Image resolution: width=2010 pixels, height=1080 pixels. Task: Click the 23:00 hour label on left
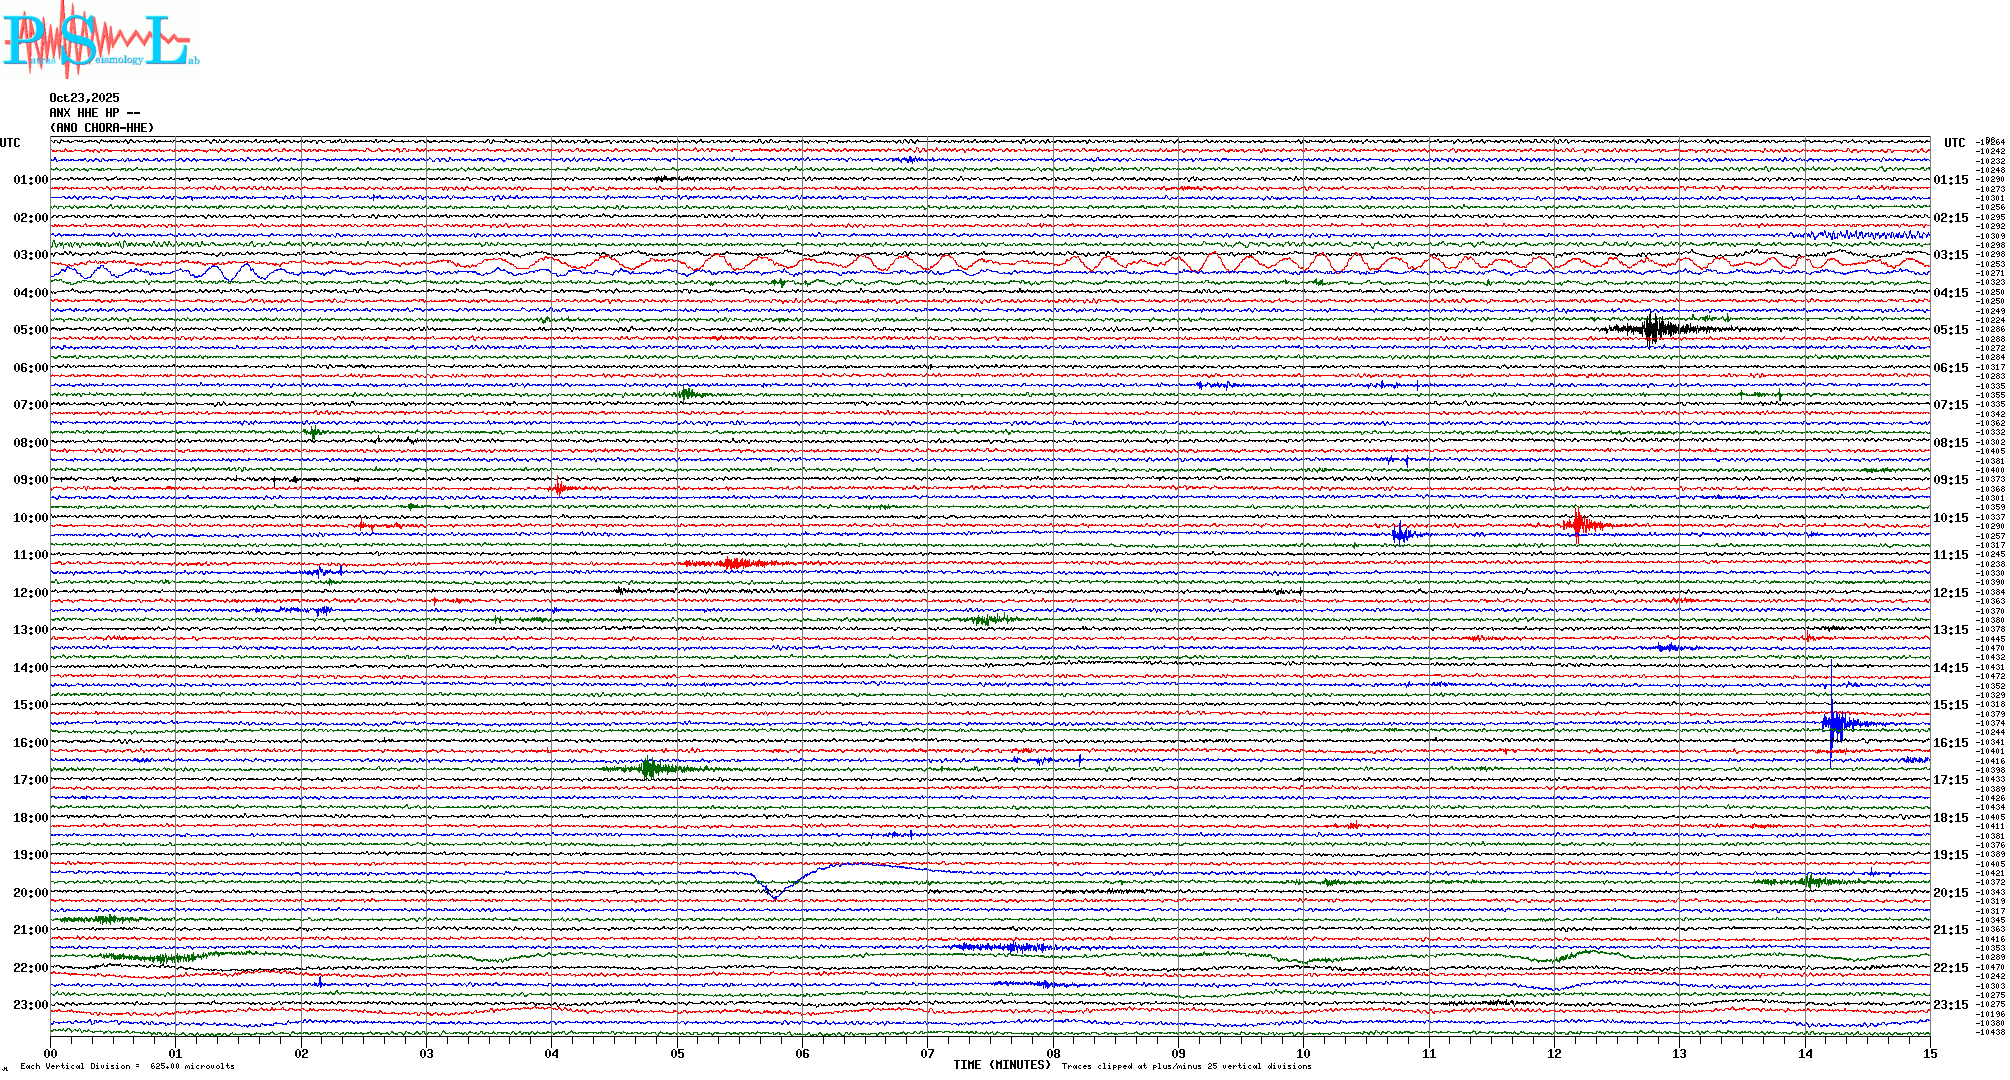coord(30,1005)
